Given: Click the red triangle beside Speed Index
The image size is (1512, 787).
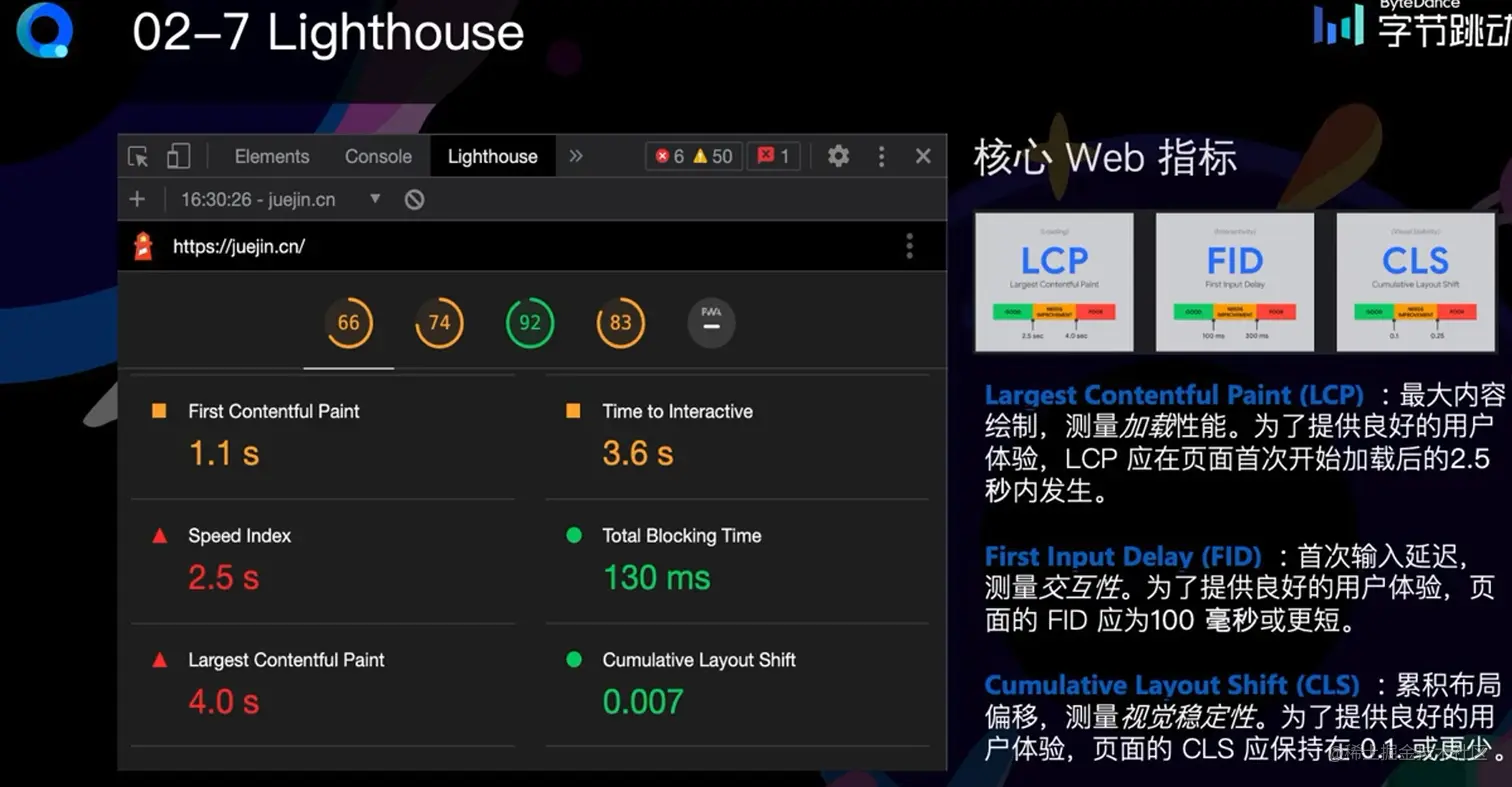Looking at the screenshot, I should [159, 536].
